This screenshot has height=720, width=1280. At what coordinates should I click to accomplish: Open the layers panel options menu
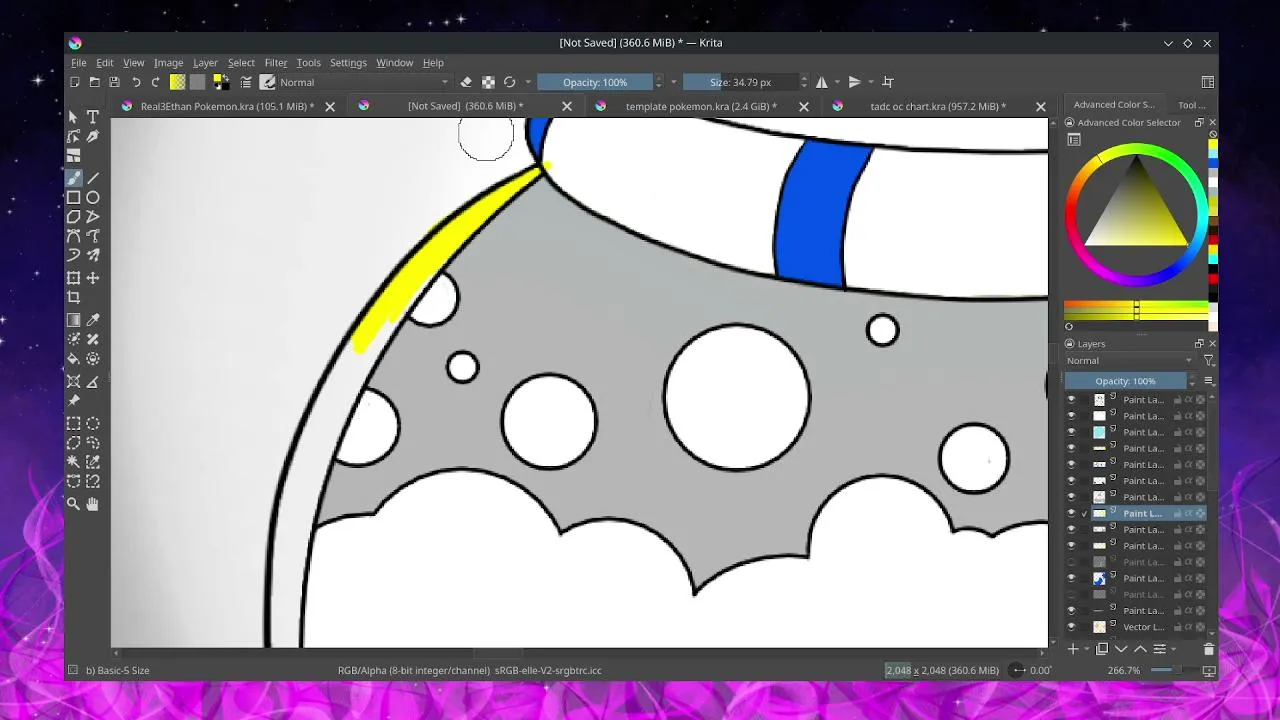point(1209,381)
